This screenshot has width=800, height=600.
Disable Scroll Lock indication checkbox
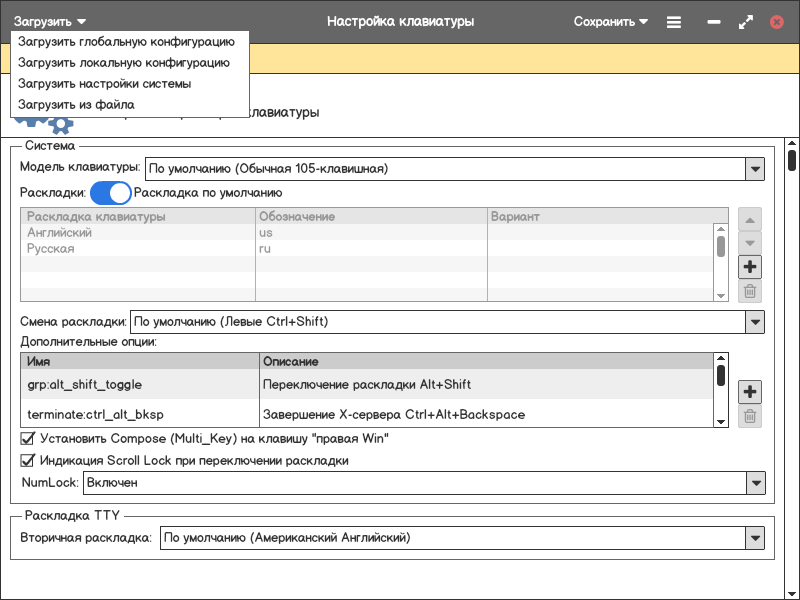(28, 461)
